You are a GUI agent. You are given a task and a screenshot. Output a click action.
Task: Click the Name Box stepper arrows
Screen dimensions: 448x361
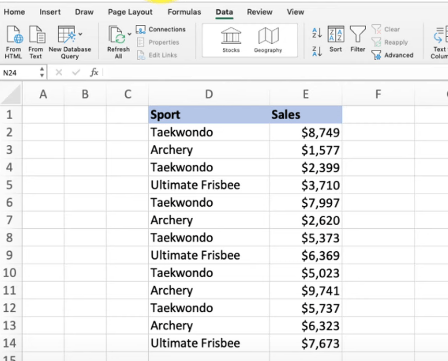pyautogui.click(x=42, y=72)
